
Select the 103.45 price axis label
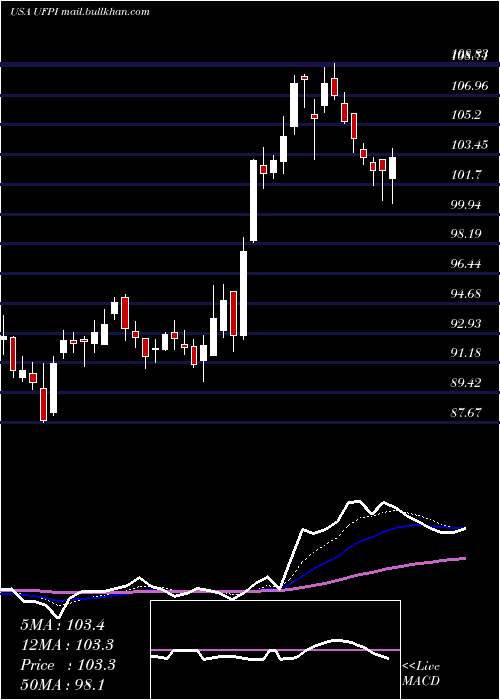click(469, 145)
